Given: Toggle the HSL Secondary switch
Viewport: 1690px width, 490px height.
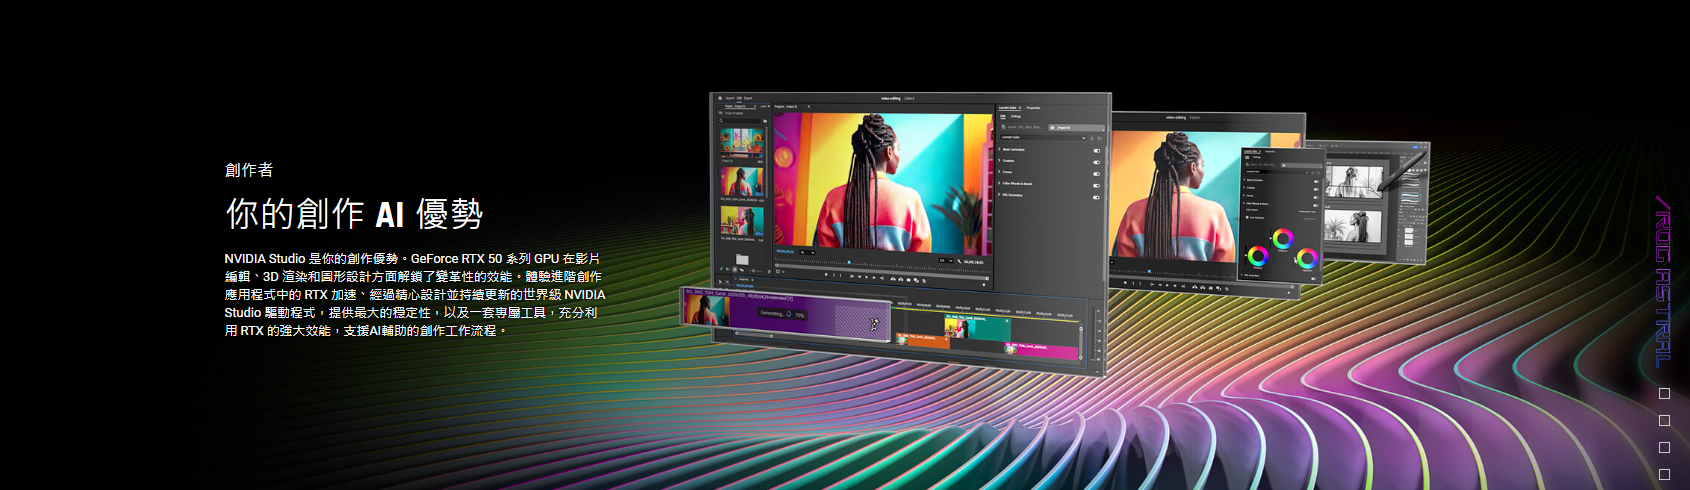Looking at the screenshot, I should [x=1096, y=196].
